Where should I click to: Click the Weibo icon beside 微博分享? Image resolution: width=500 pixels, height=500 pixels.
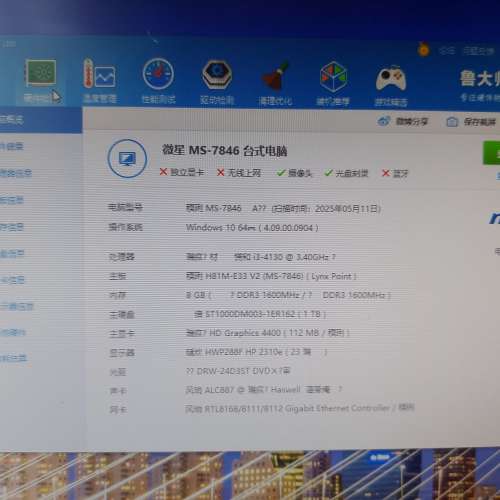[x=383, y=121]
